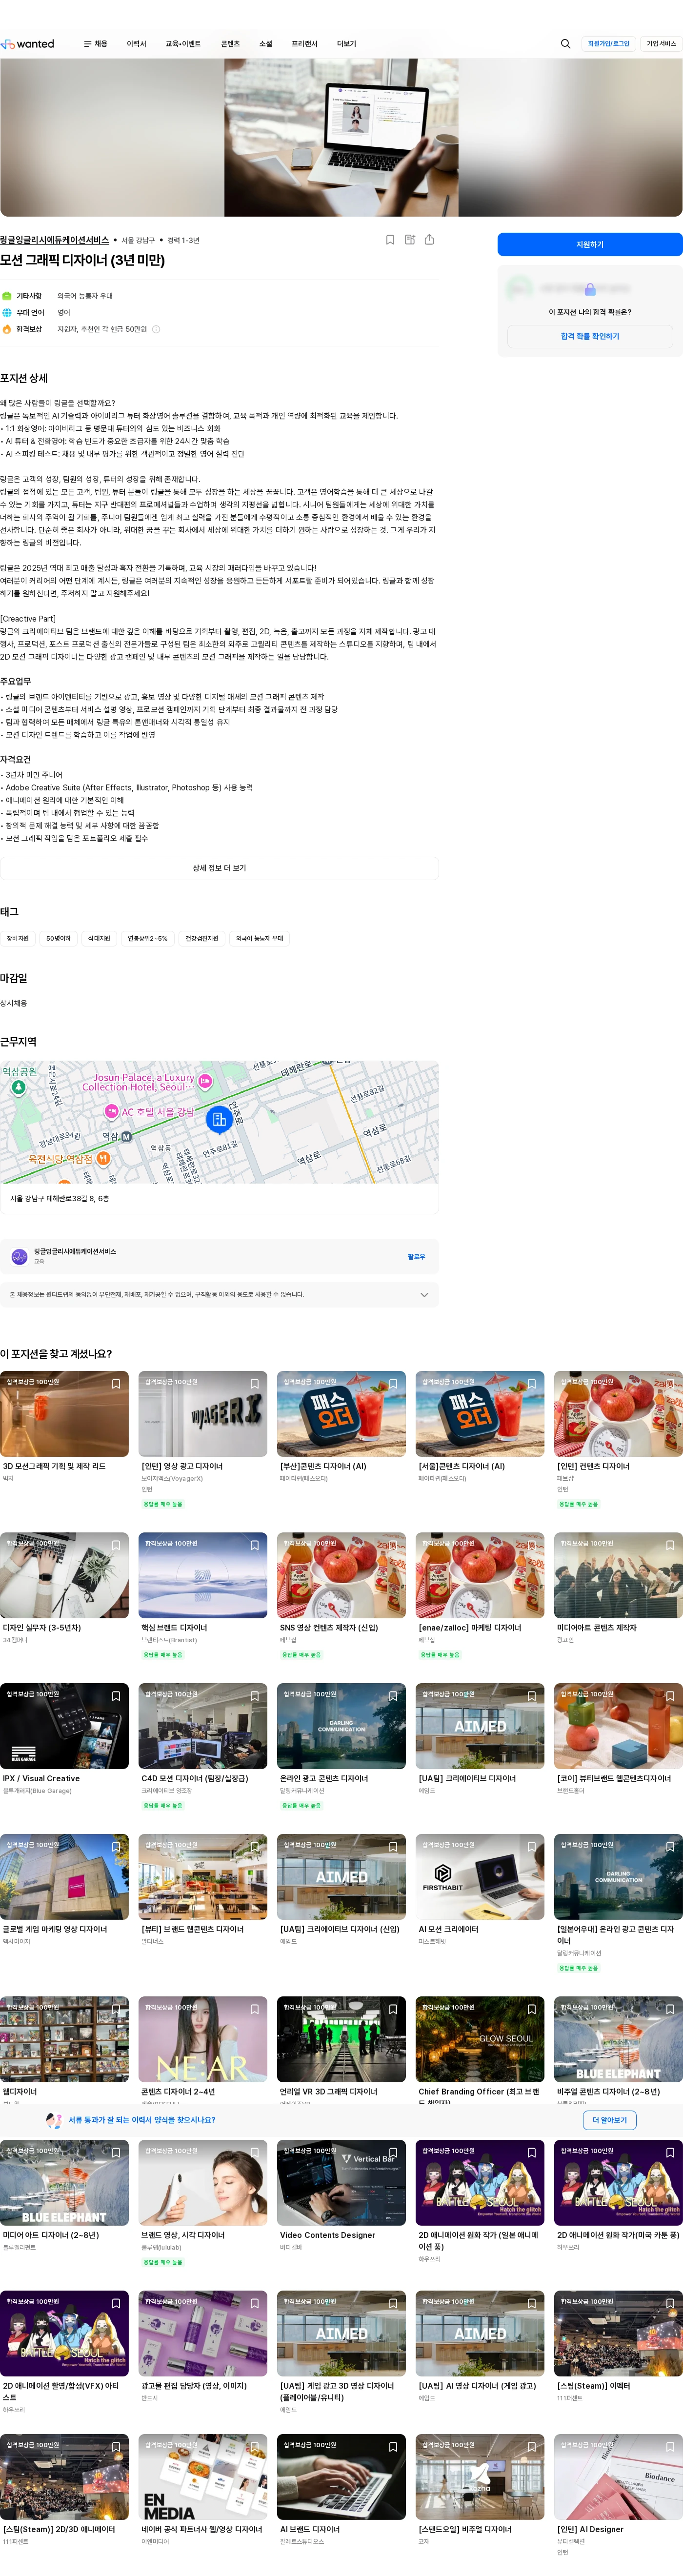Expand the copyright notice chevron below follow card

pyautogui.click(x=424, y=1295)
